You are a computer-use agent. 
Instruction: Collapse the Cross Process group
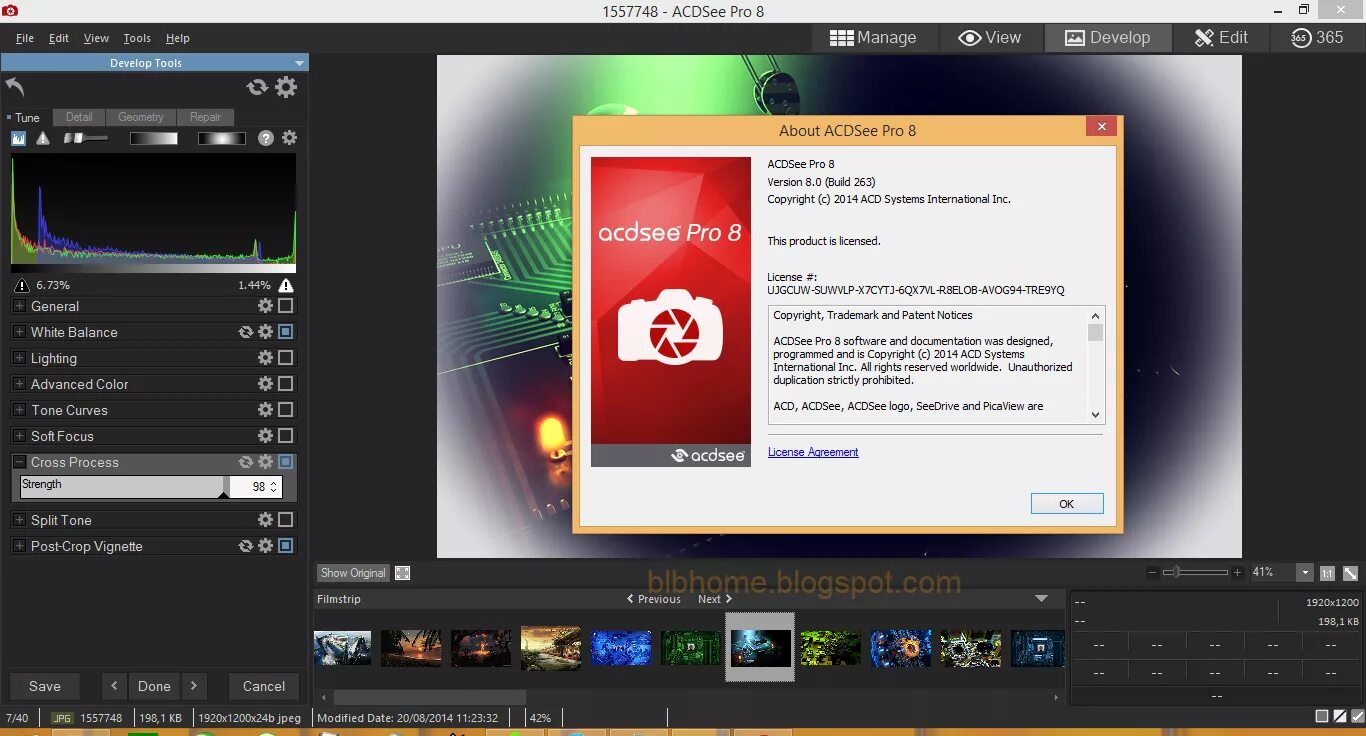(19, 462)
